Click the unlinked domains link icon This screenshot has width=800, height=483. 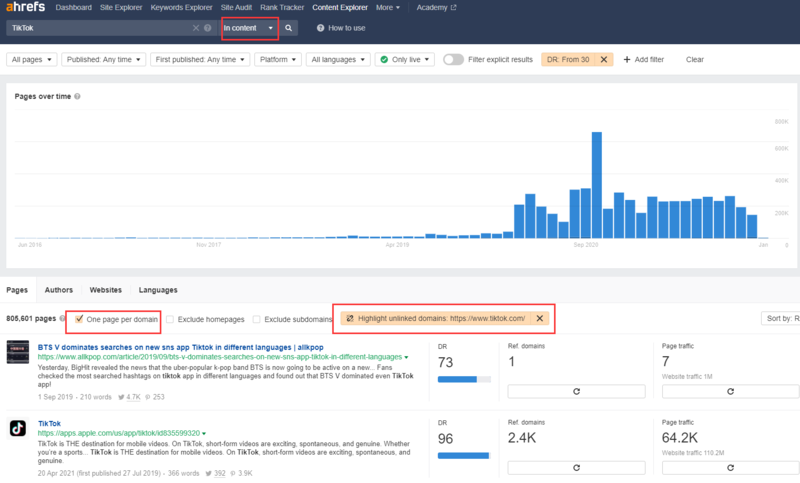pos(350,318)
